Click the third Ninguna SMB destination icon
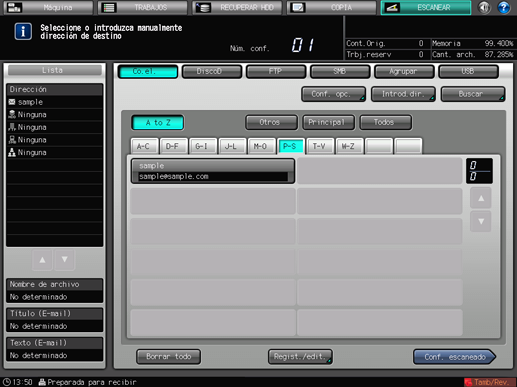The image size is (517, 387). tap(12, 140)
